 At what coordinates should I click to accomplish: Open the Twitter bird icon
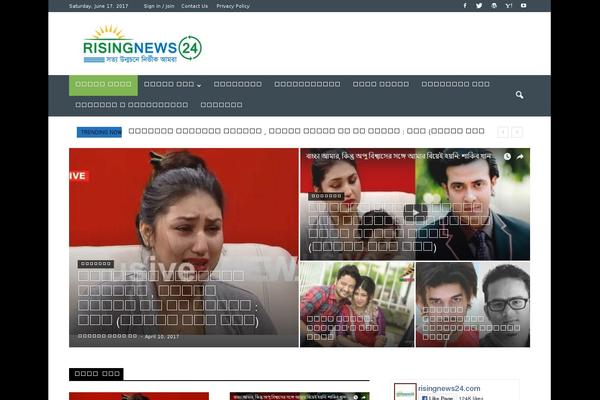(479, 6)
